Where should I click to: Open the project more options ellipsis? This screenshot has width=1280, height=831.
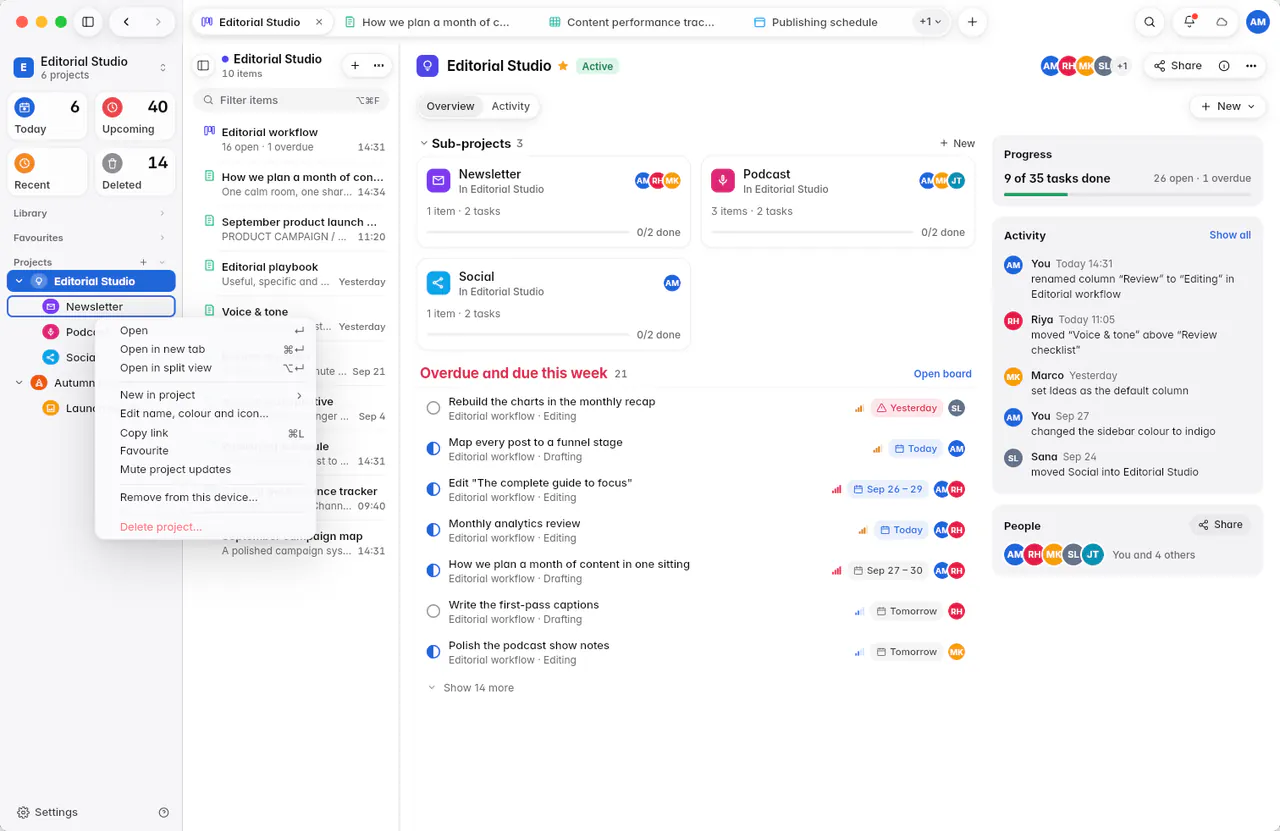point(1251,66)
